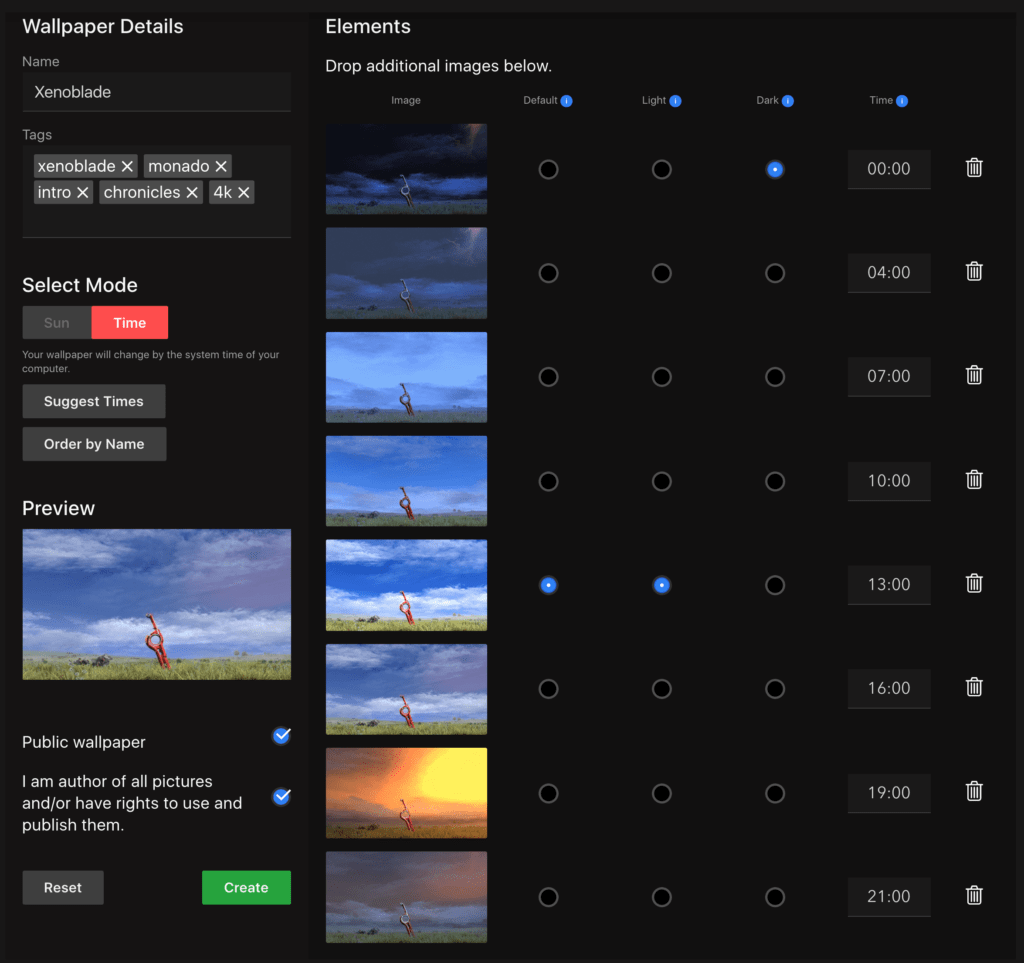Remove the 07:00 wallpaper element

pyautogui.click(x=974, y=375)
